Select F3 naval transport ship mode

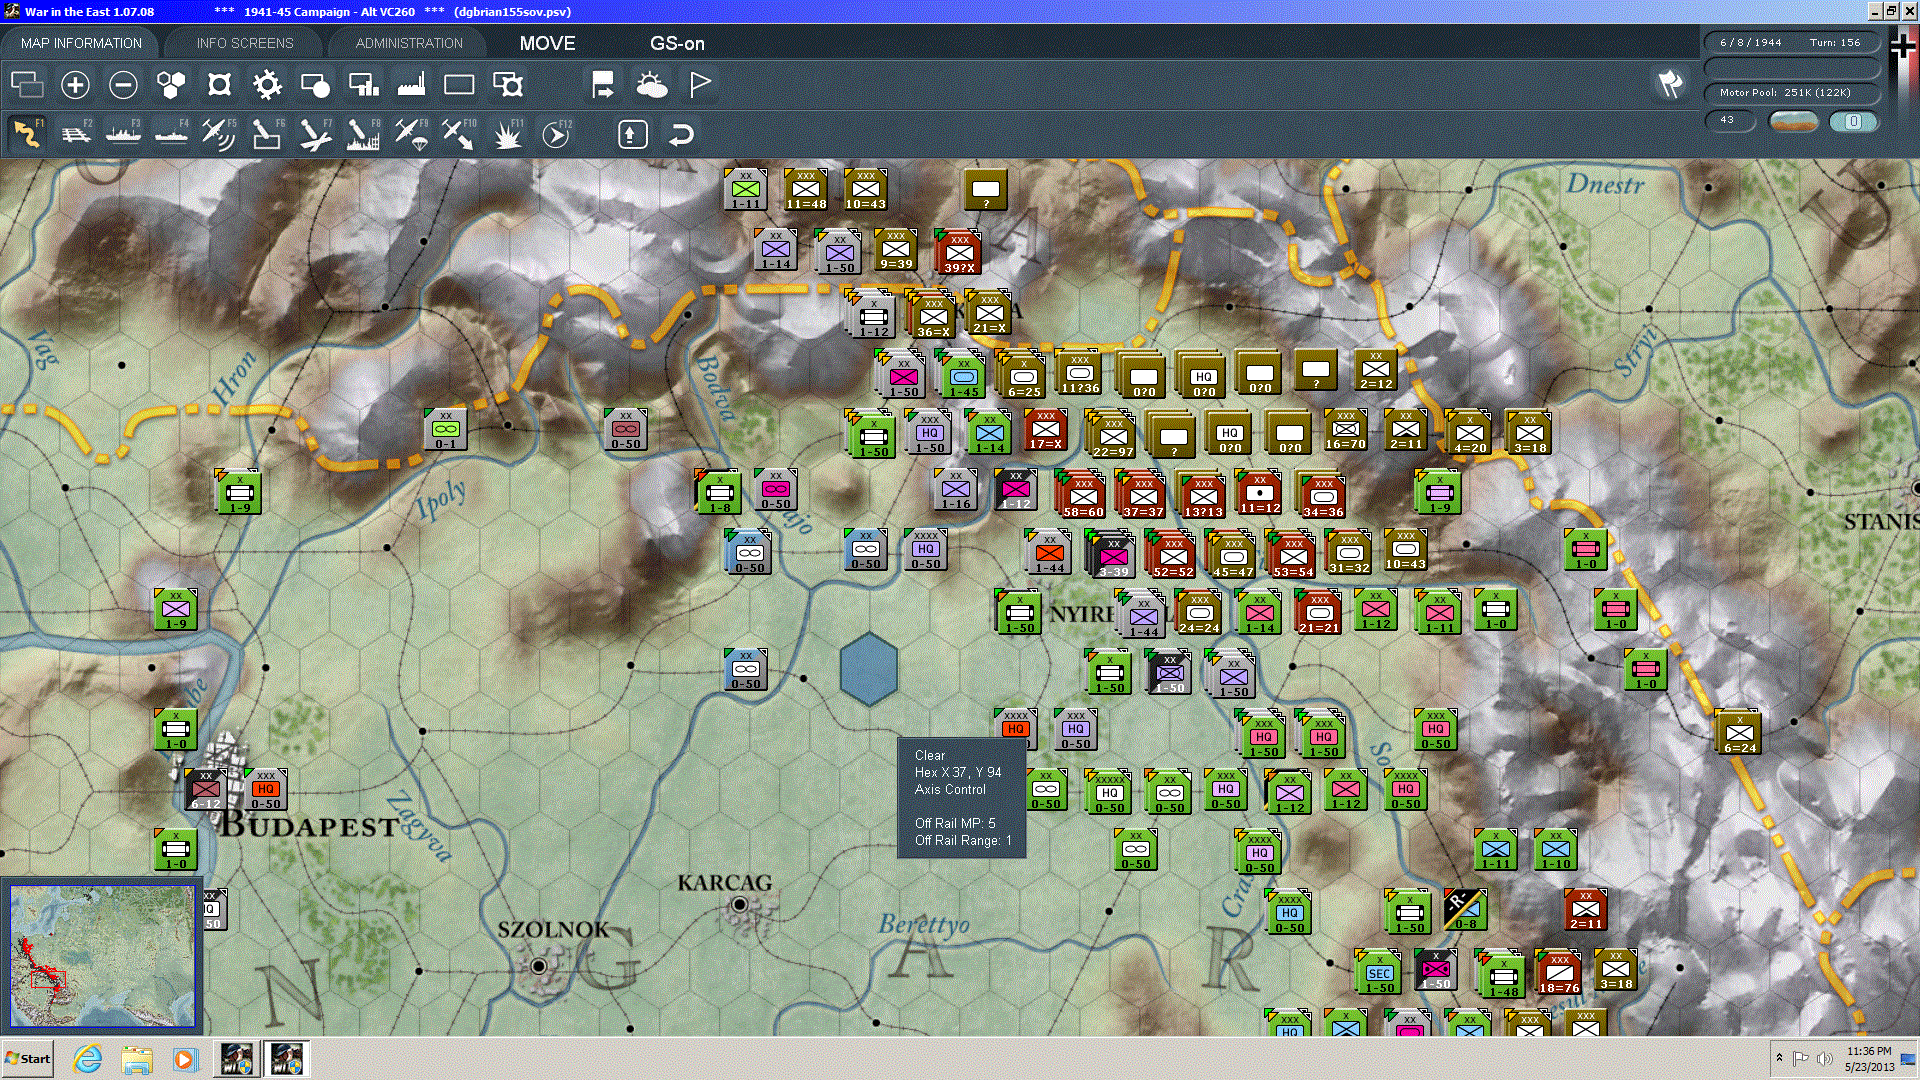click(x=123, y=134)
